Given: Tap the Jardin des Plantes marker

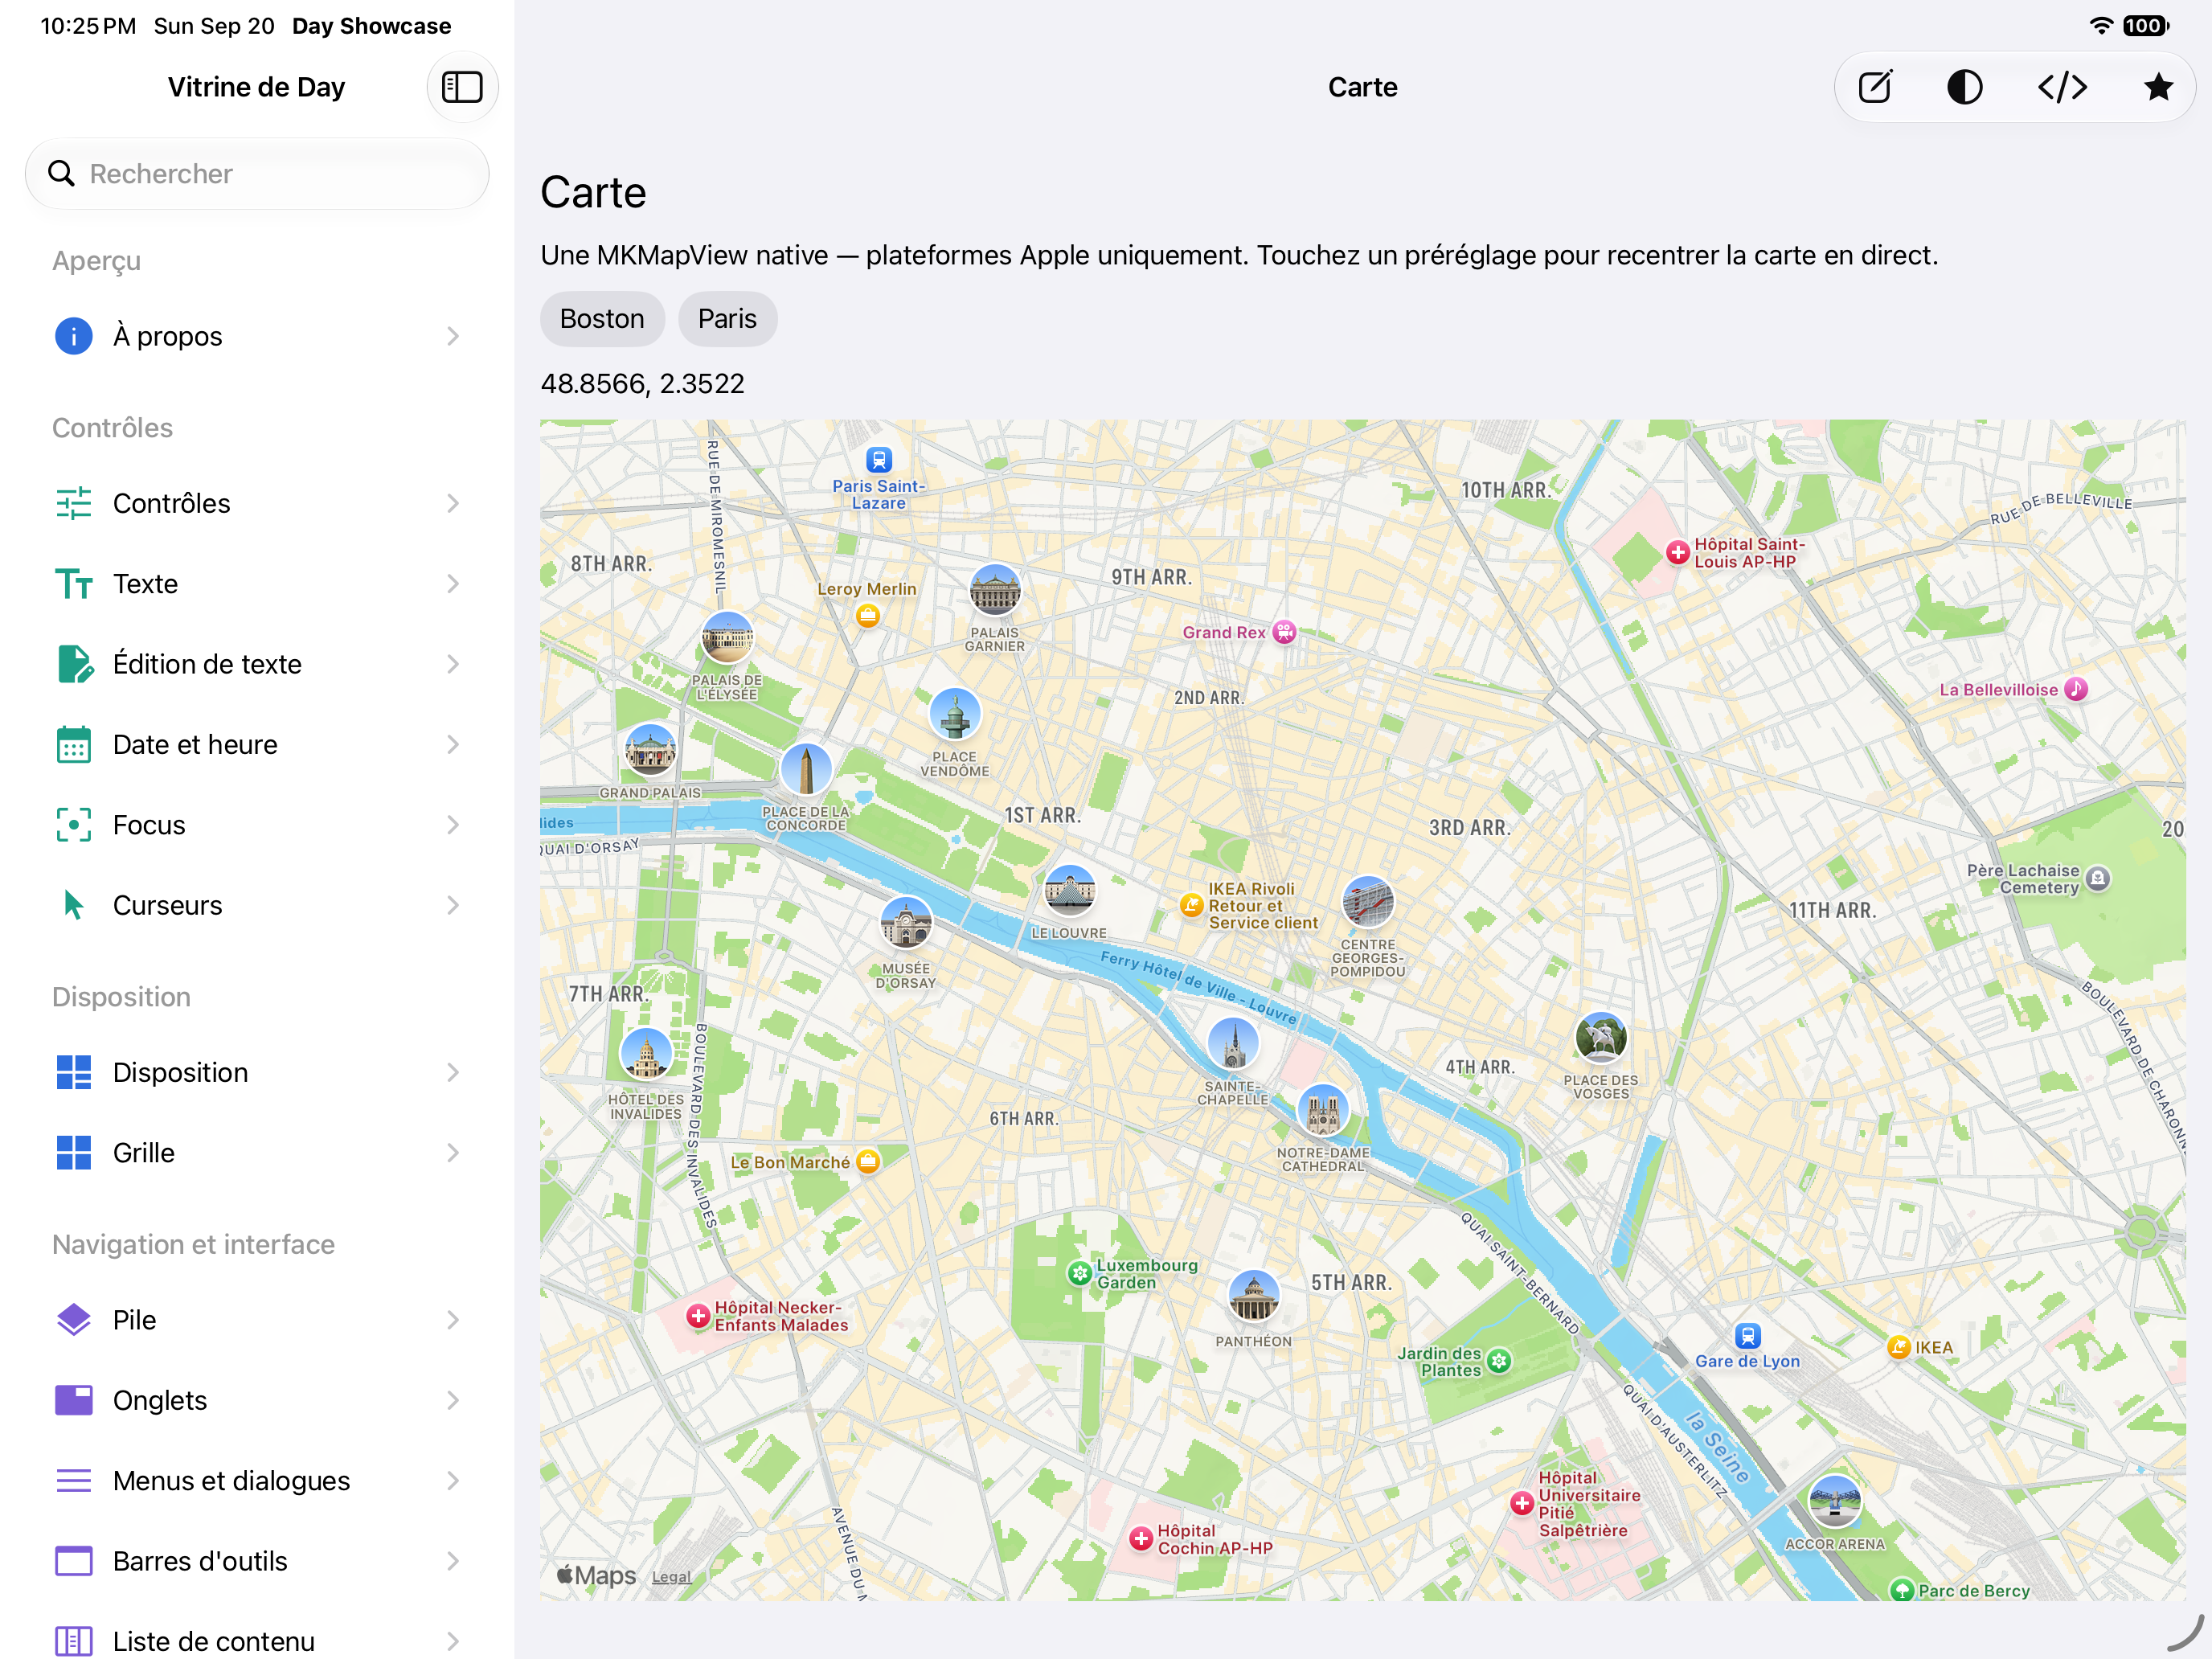Looking at the screenshot, I should click(x=1498, y=1360).
